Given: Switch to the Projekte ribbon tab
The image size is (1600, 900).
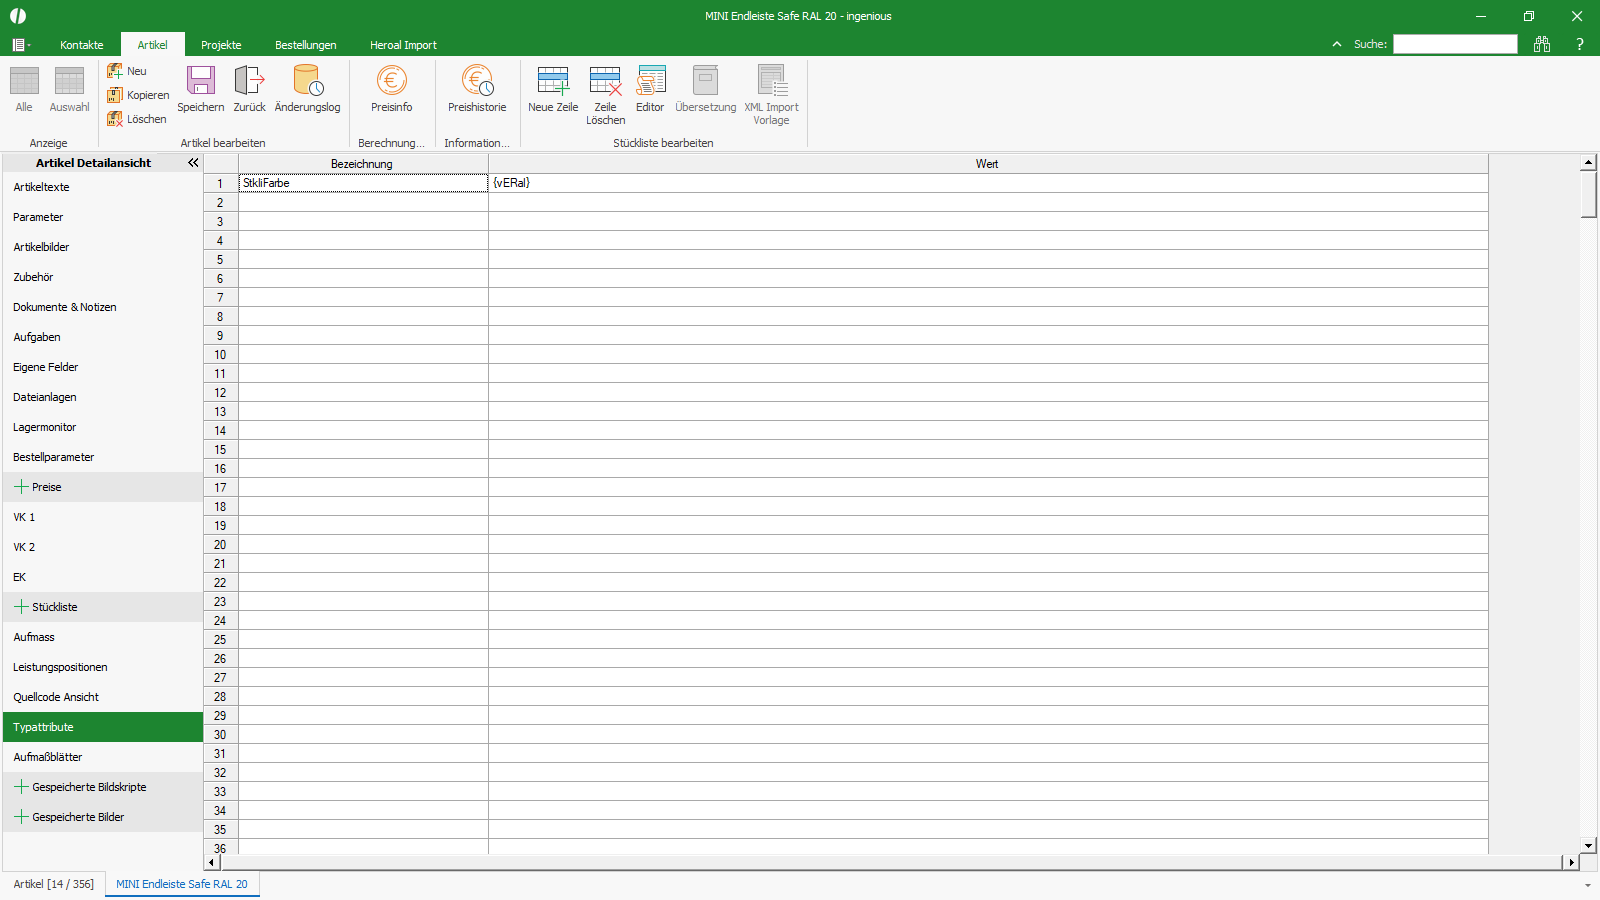Looking at the screenshot, I should click(x=221, y=45).
